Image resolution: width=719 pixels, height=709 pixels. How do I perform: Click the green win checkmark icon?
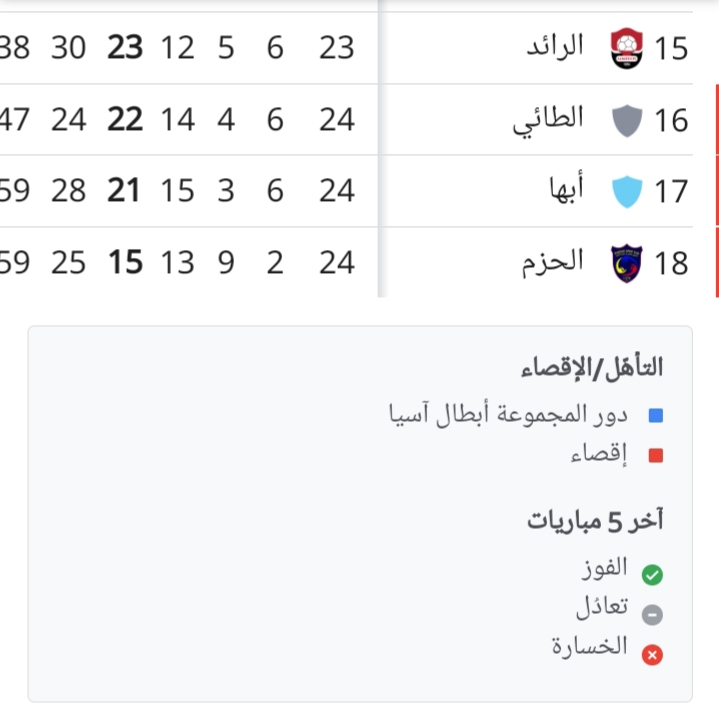pyautogui.click(x=652, y=575)
